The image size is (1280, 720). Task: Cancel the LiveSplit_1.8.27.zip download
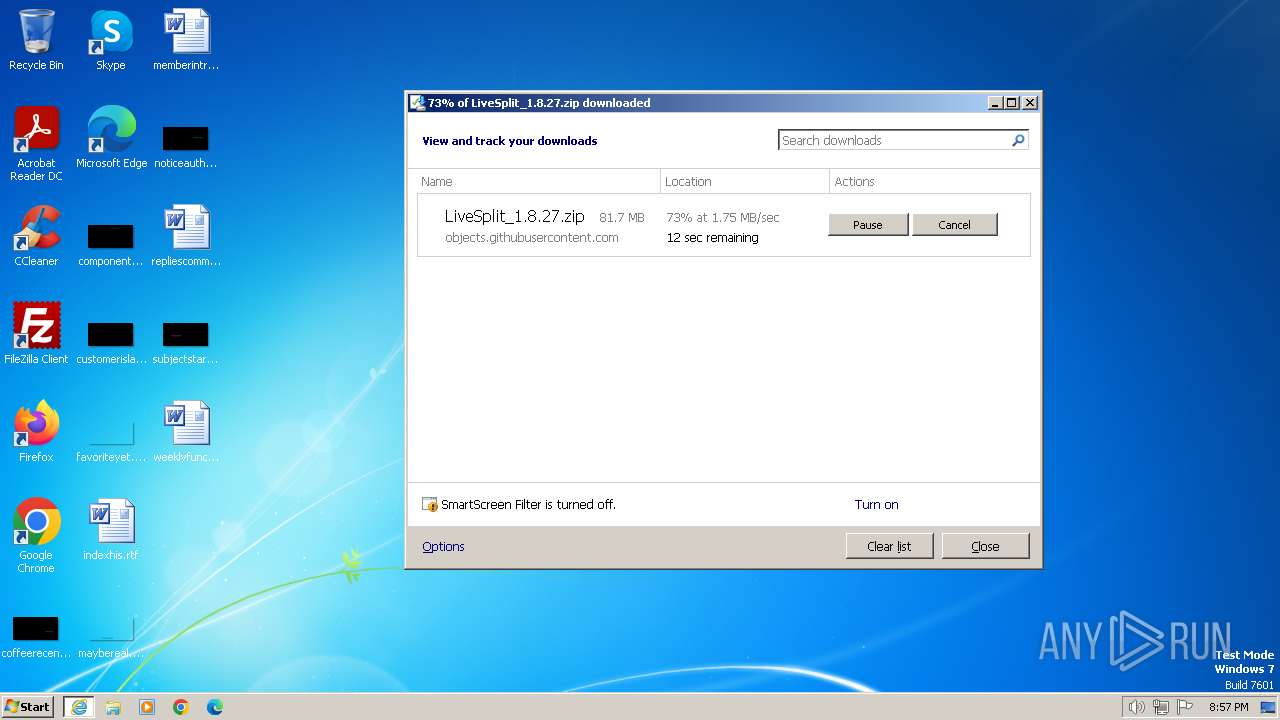pyautogui.click(x=954, y=225)
